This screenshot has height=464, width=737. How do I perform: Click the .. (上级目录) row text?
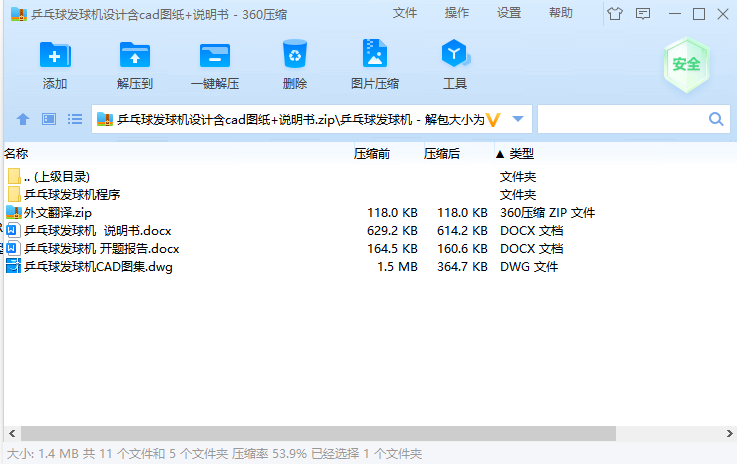tap(57, 177)
